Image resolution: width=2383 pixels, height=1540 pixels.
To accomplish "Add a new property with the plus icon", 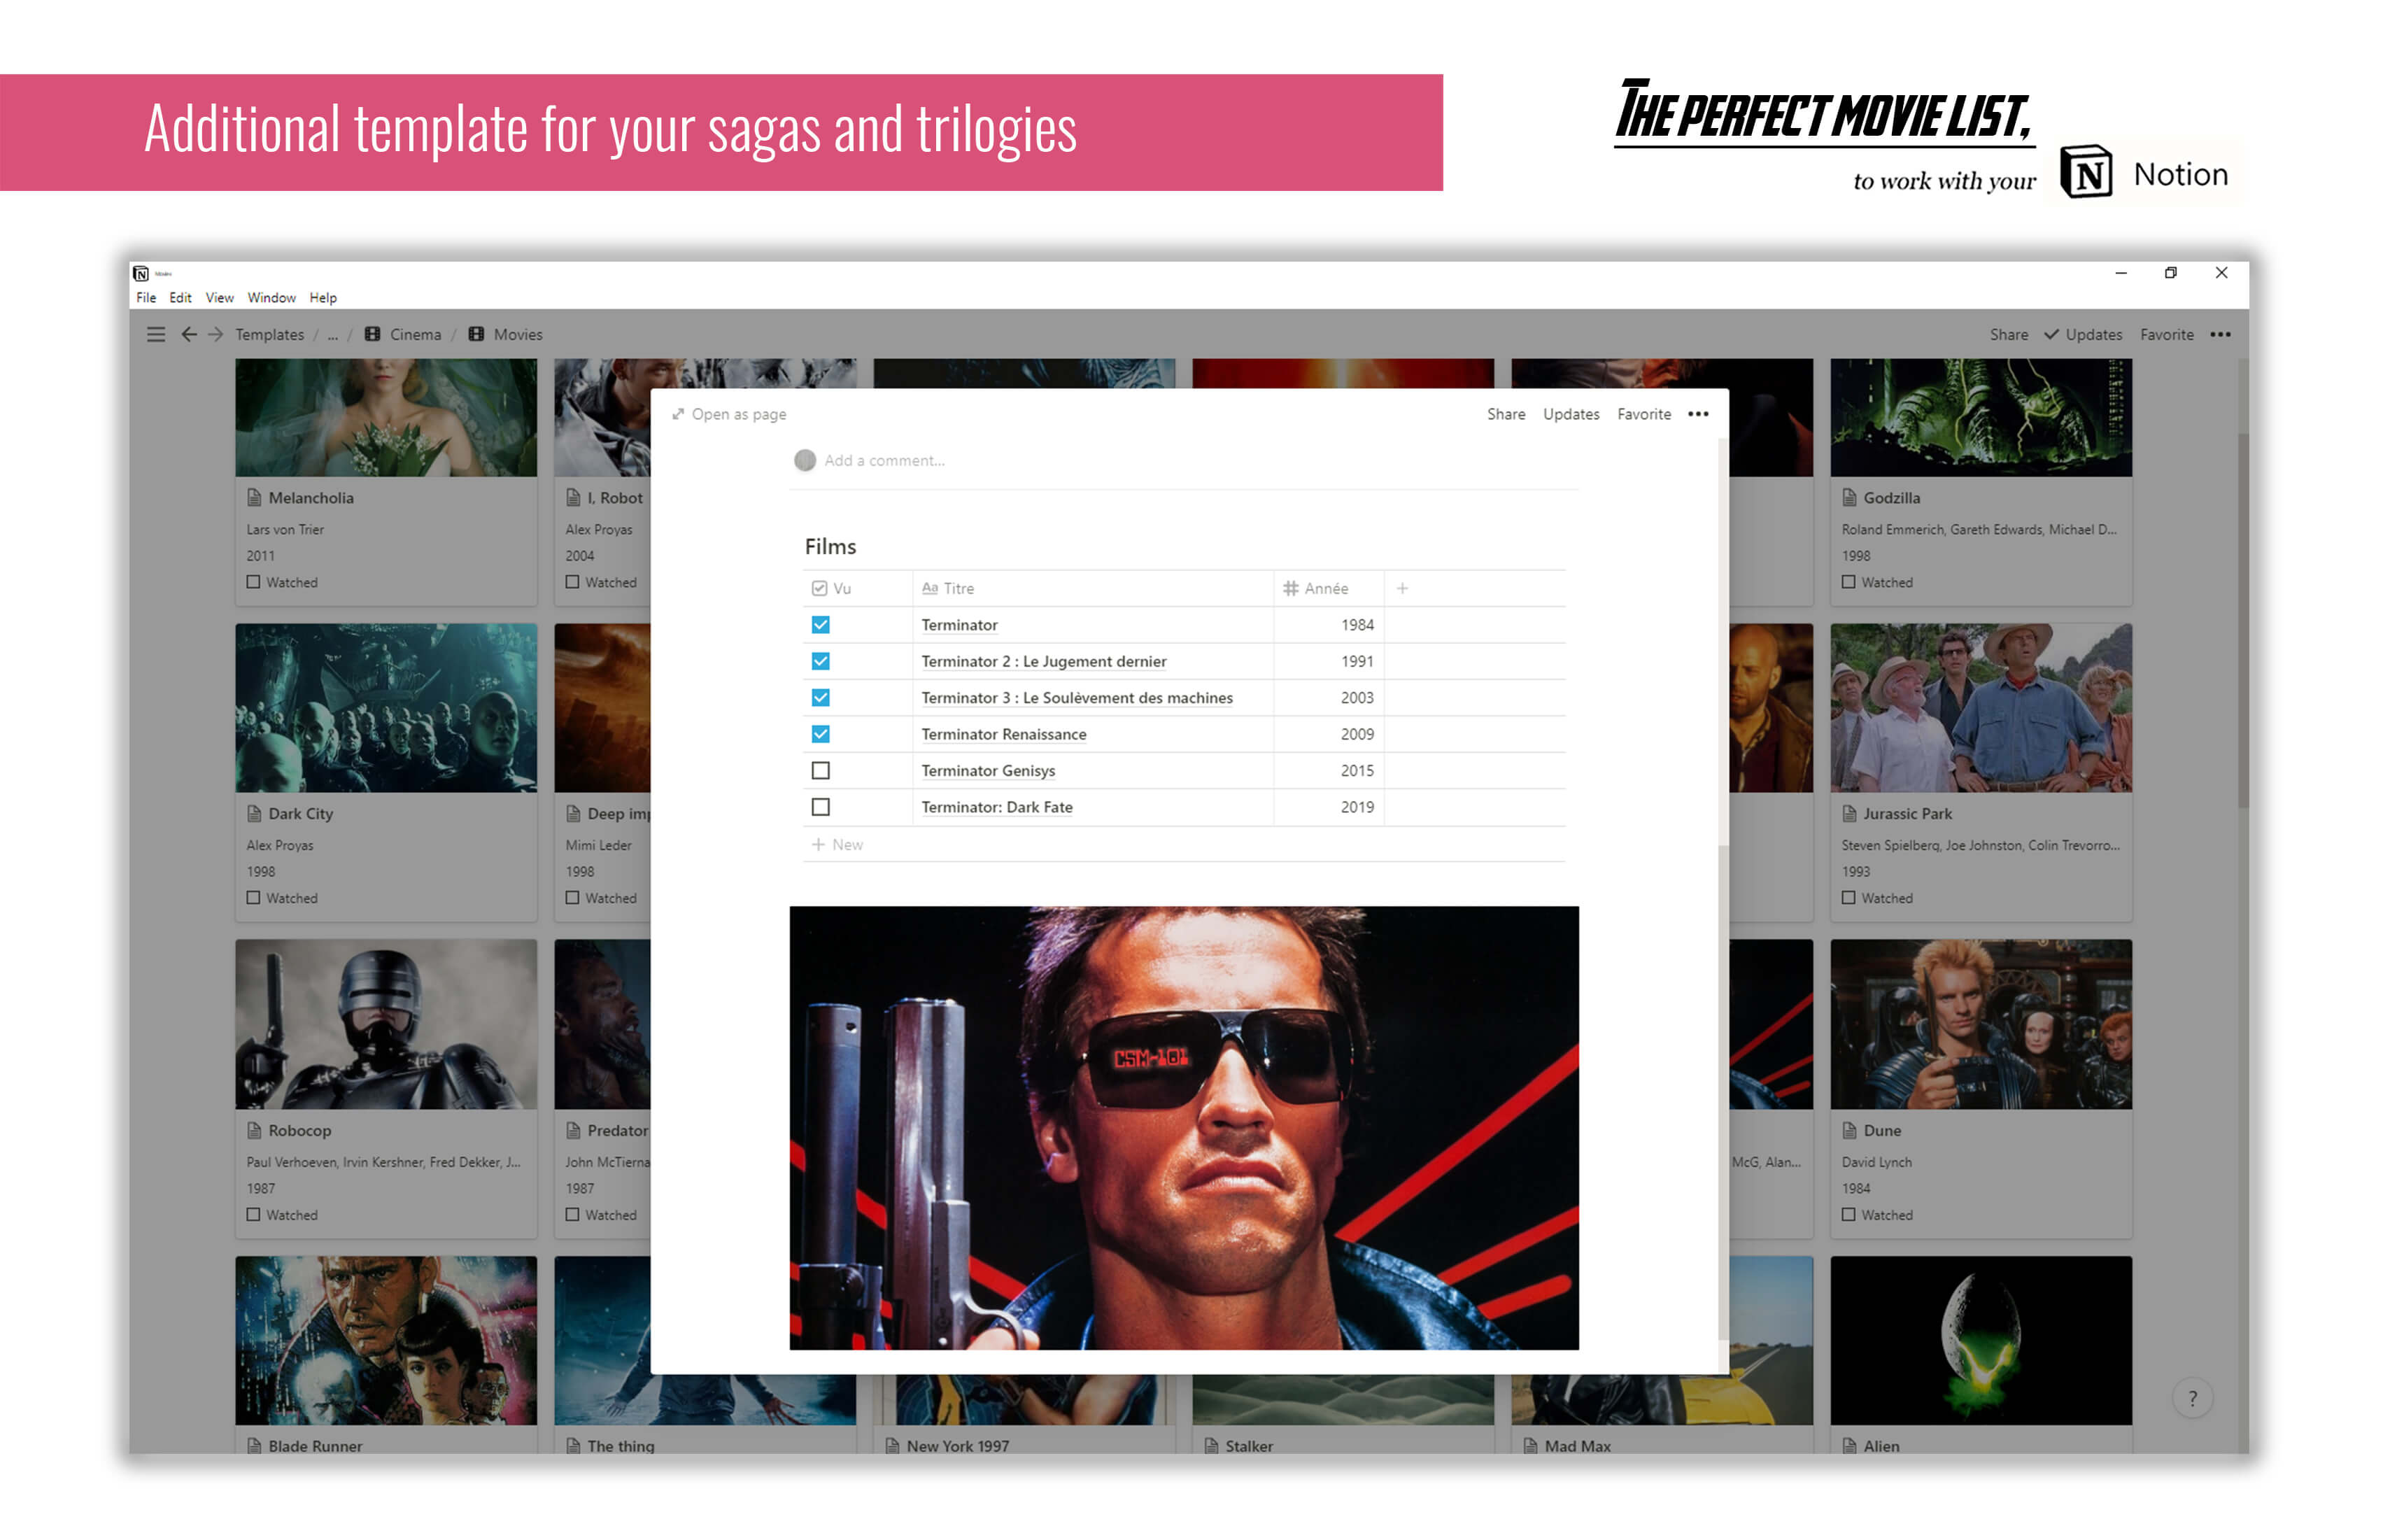I will click(x=1402, y=588).
